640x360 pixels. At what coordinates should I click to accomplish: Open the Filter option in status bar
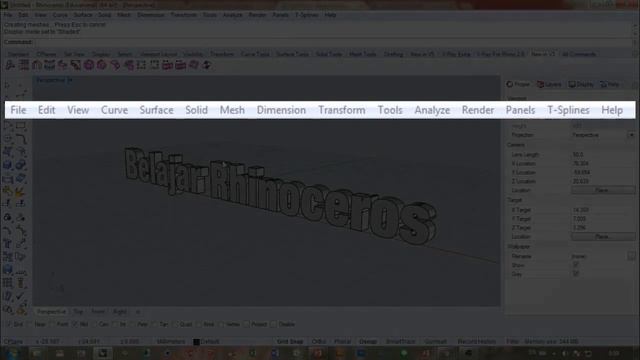point(512,342)
